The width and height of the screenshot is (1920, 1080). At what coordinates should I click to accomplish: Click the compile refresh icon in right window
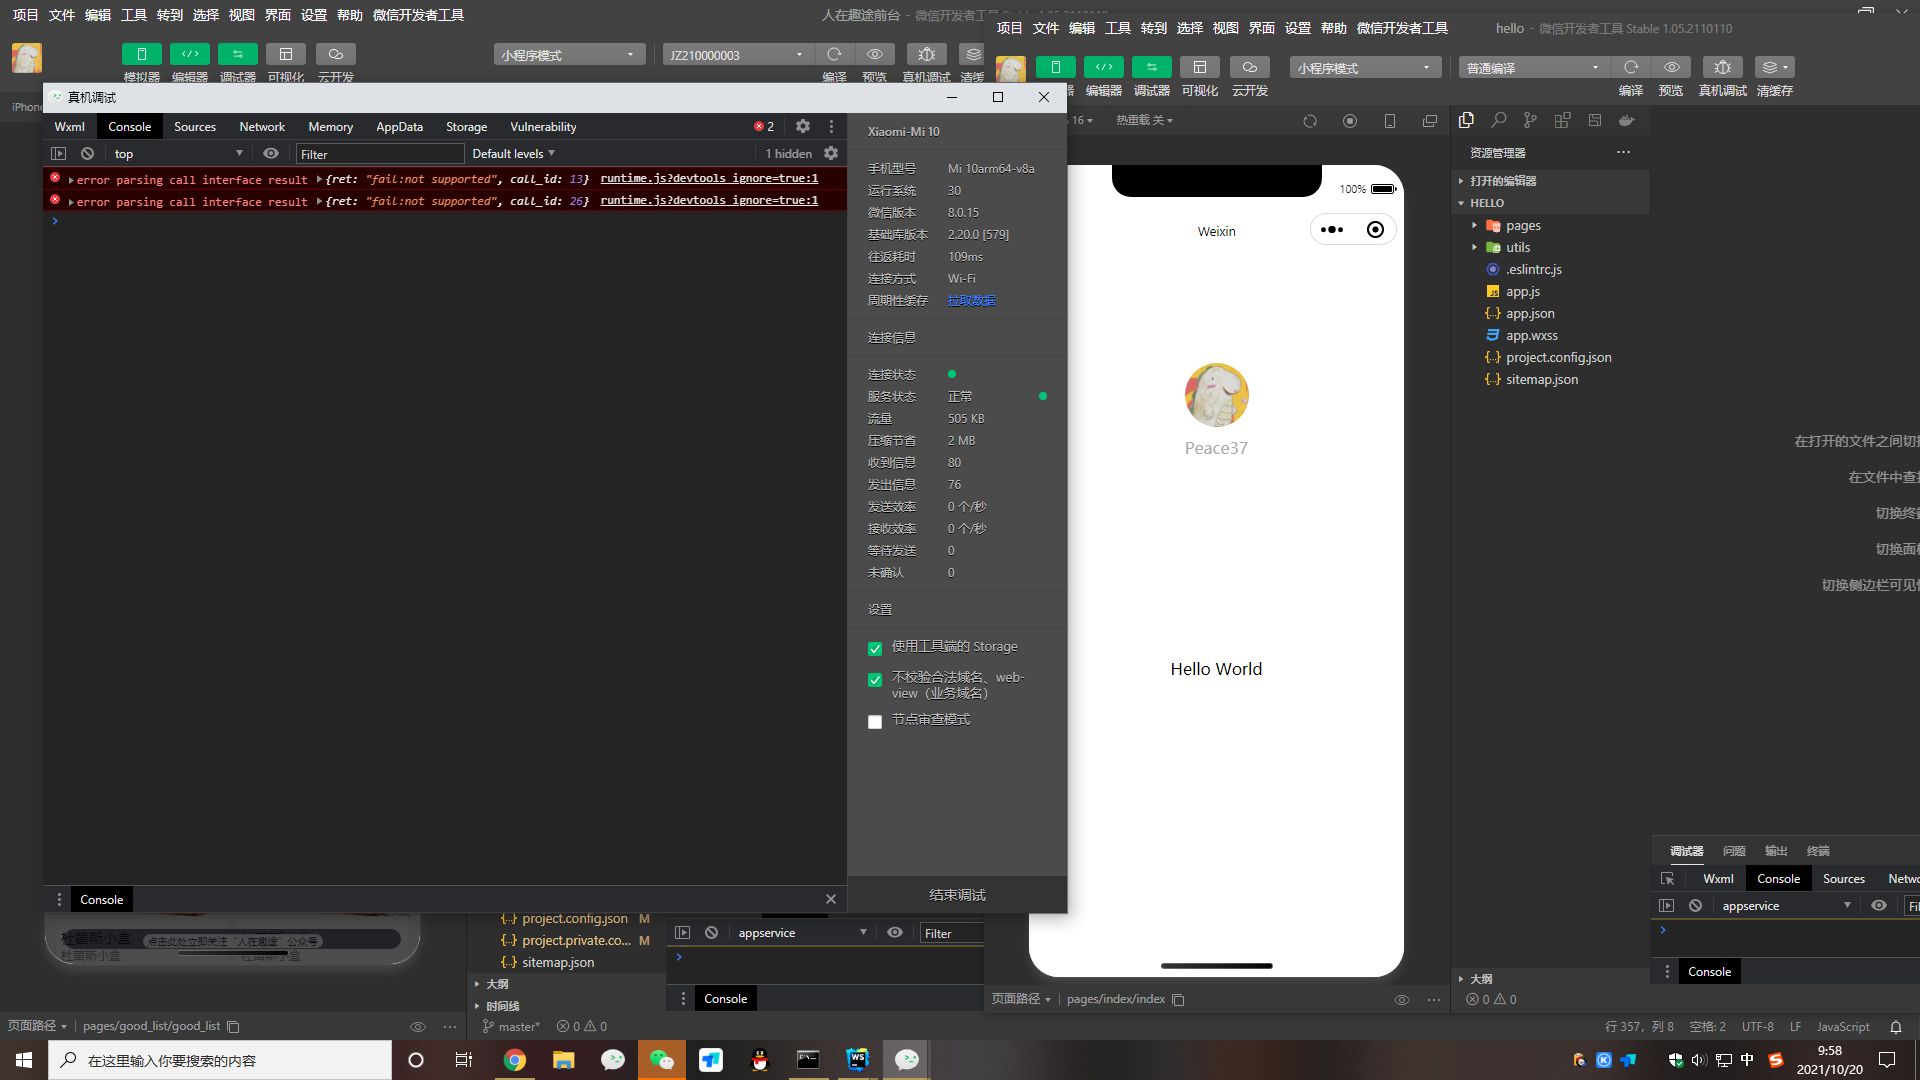coord(1631,67)
